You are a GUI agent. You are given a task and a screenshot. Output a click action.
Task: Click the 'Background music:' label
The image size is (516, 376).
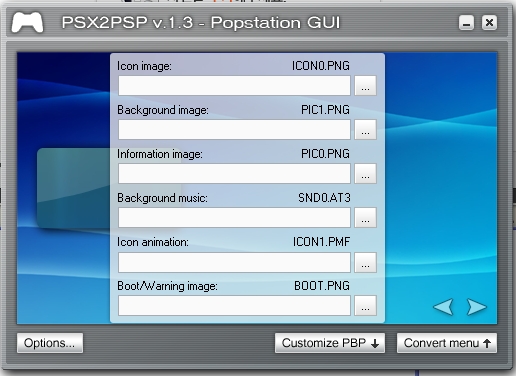[162, 198]
